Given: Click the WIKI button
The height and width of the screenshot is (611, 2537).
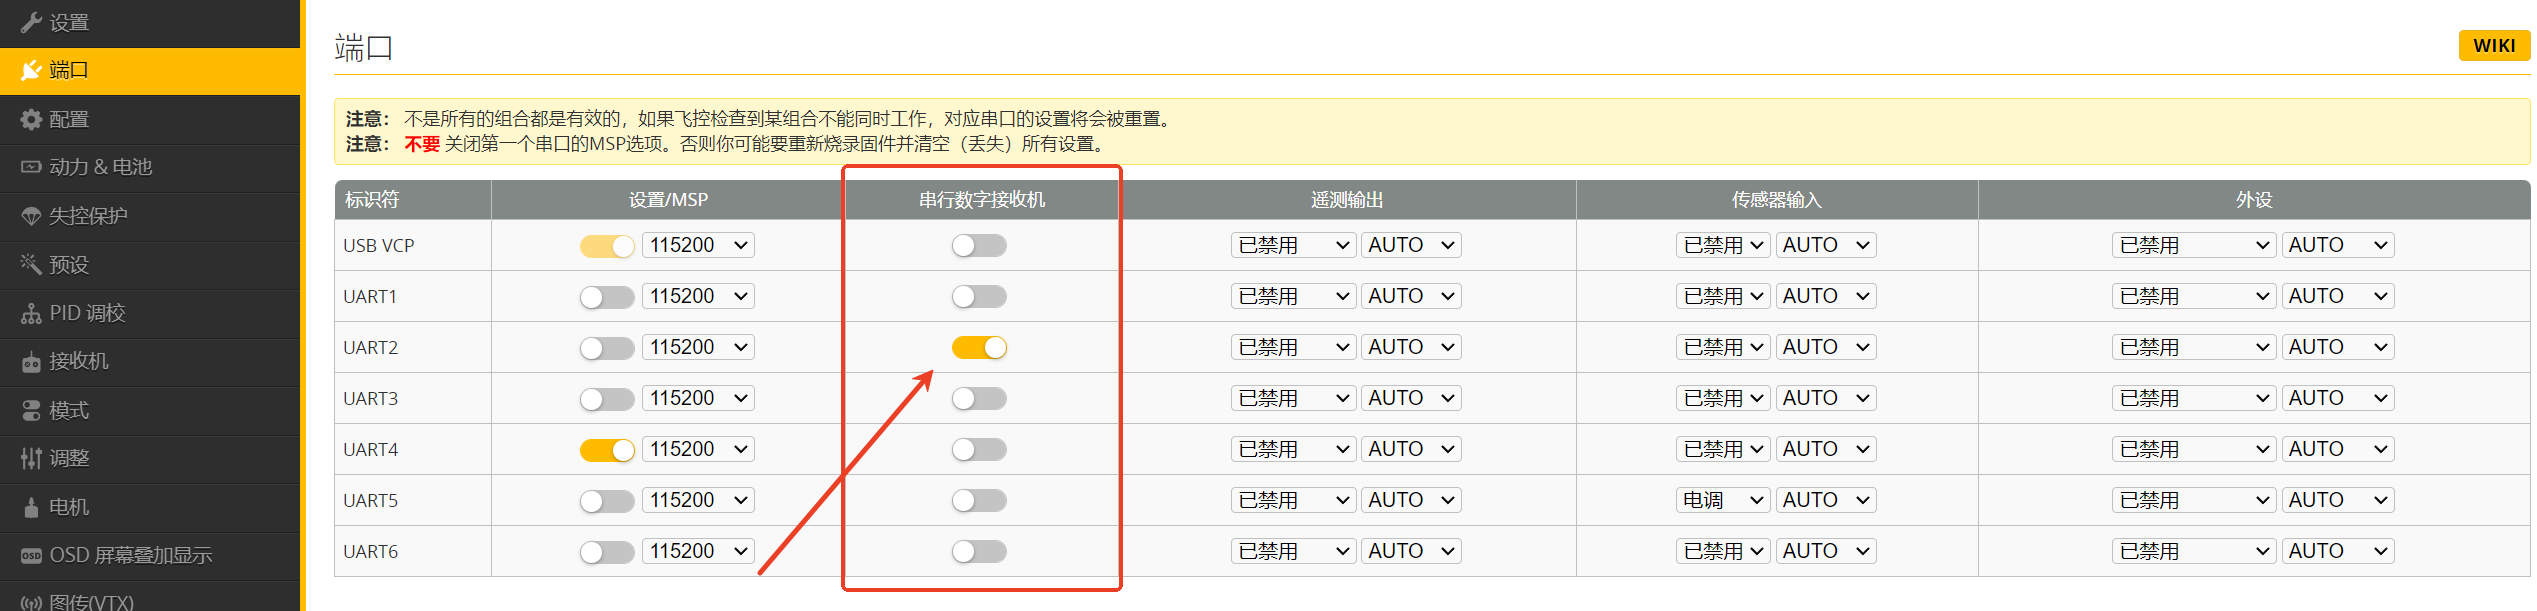Looking at the screenshot, I should (2494, 45).
